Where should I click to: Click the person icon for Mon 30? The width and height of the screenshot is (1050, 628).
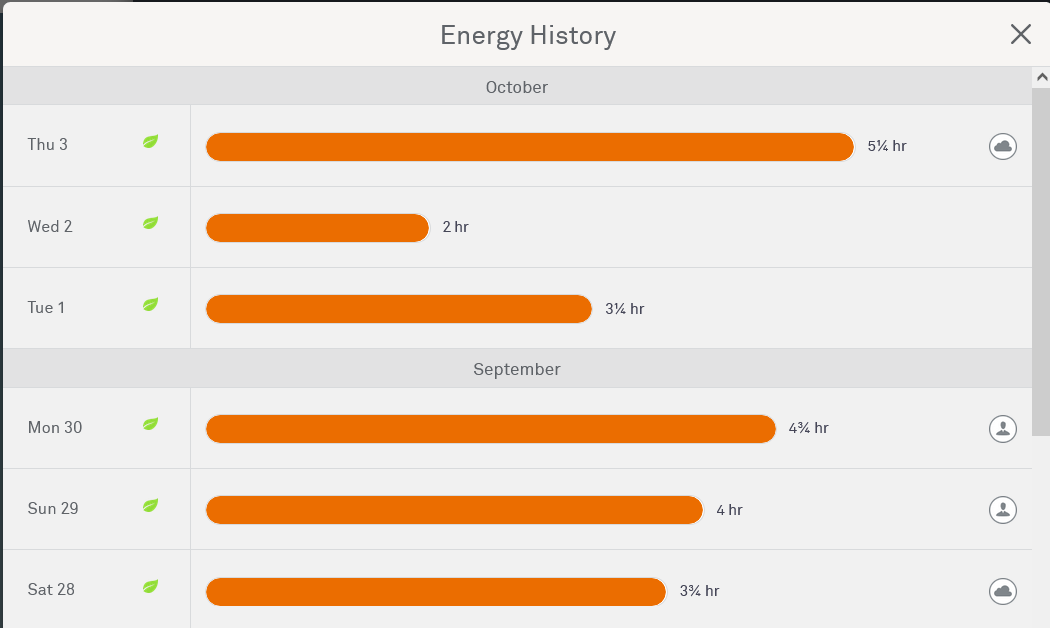[x=1002, y=428]
